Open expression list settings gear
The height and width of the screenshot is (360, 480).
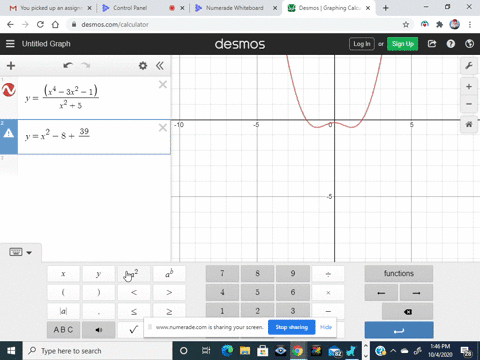(x=143, y=66)
